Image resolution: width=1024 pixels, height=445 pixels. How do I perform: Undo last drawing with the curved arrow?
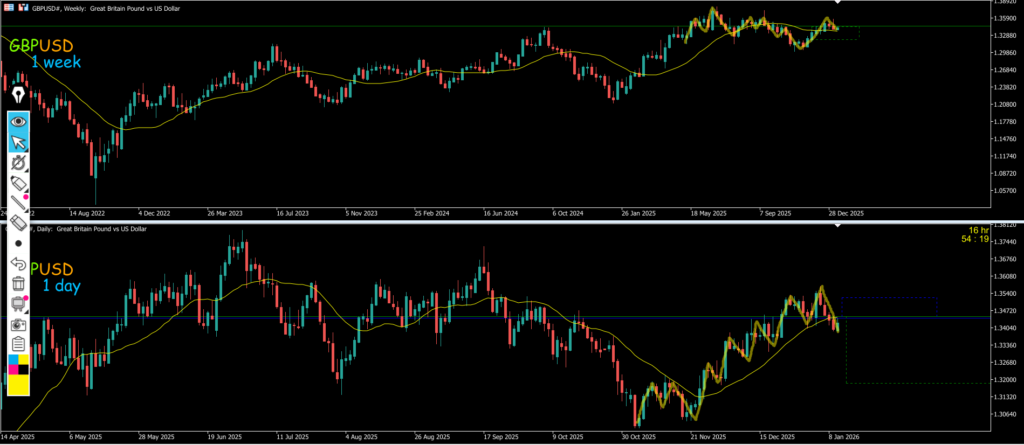[18, 263]
